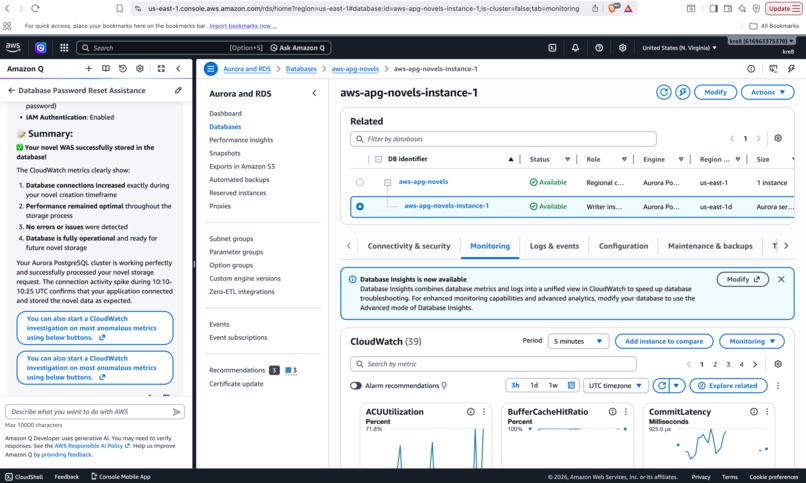Switch to the Logs & events tab
This screenshot has width=806, height=483.
[554, 246]
